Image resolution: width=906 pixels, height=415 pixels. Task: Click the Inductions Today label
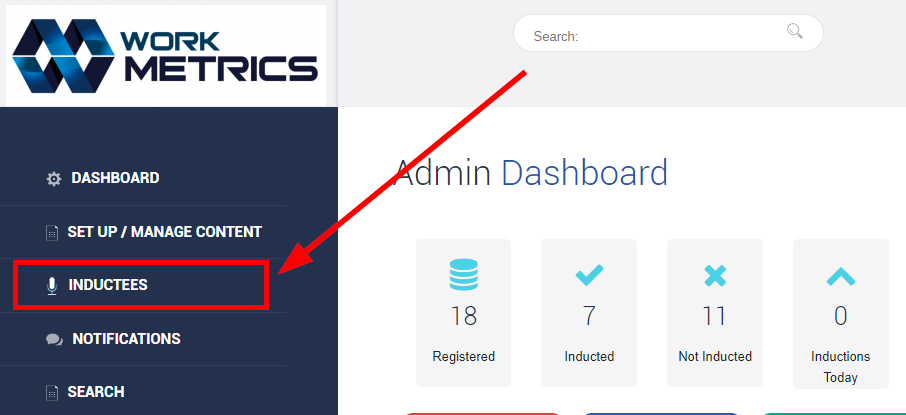click(841, 367)
